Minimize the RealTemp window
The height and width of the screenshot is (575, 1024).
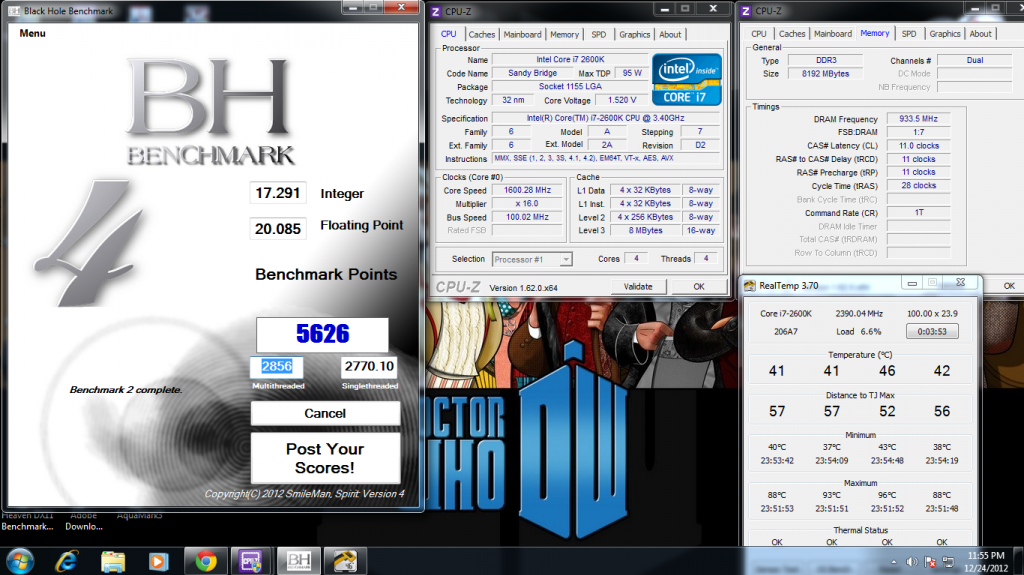912,283
